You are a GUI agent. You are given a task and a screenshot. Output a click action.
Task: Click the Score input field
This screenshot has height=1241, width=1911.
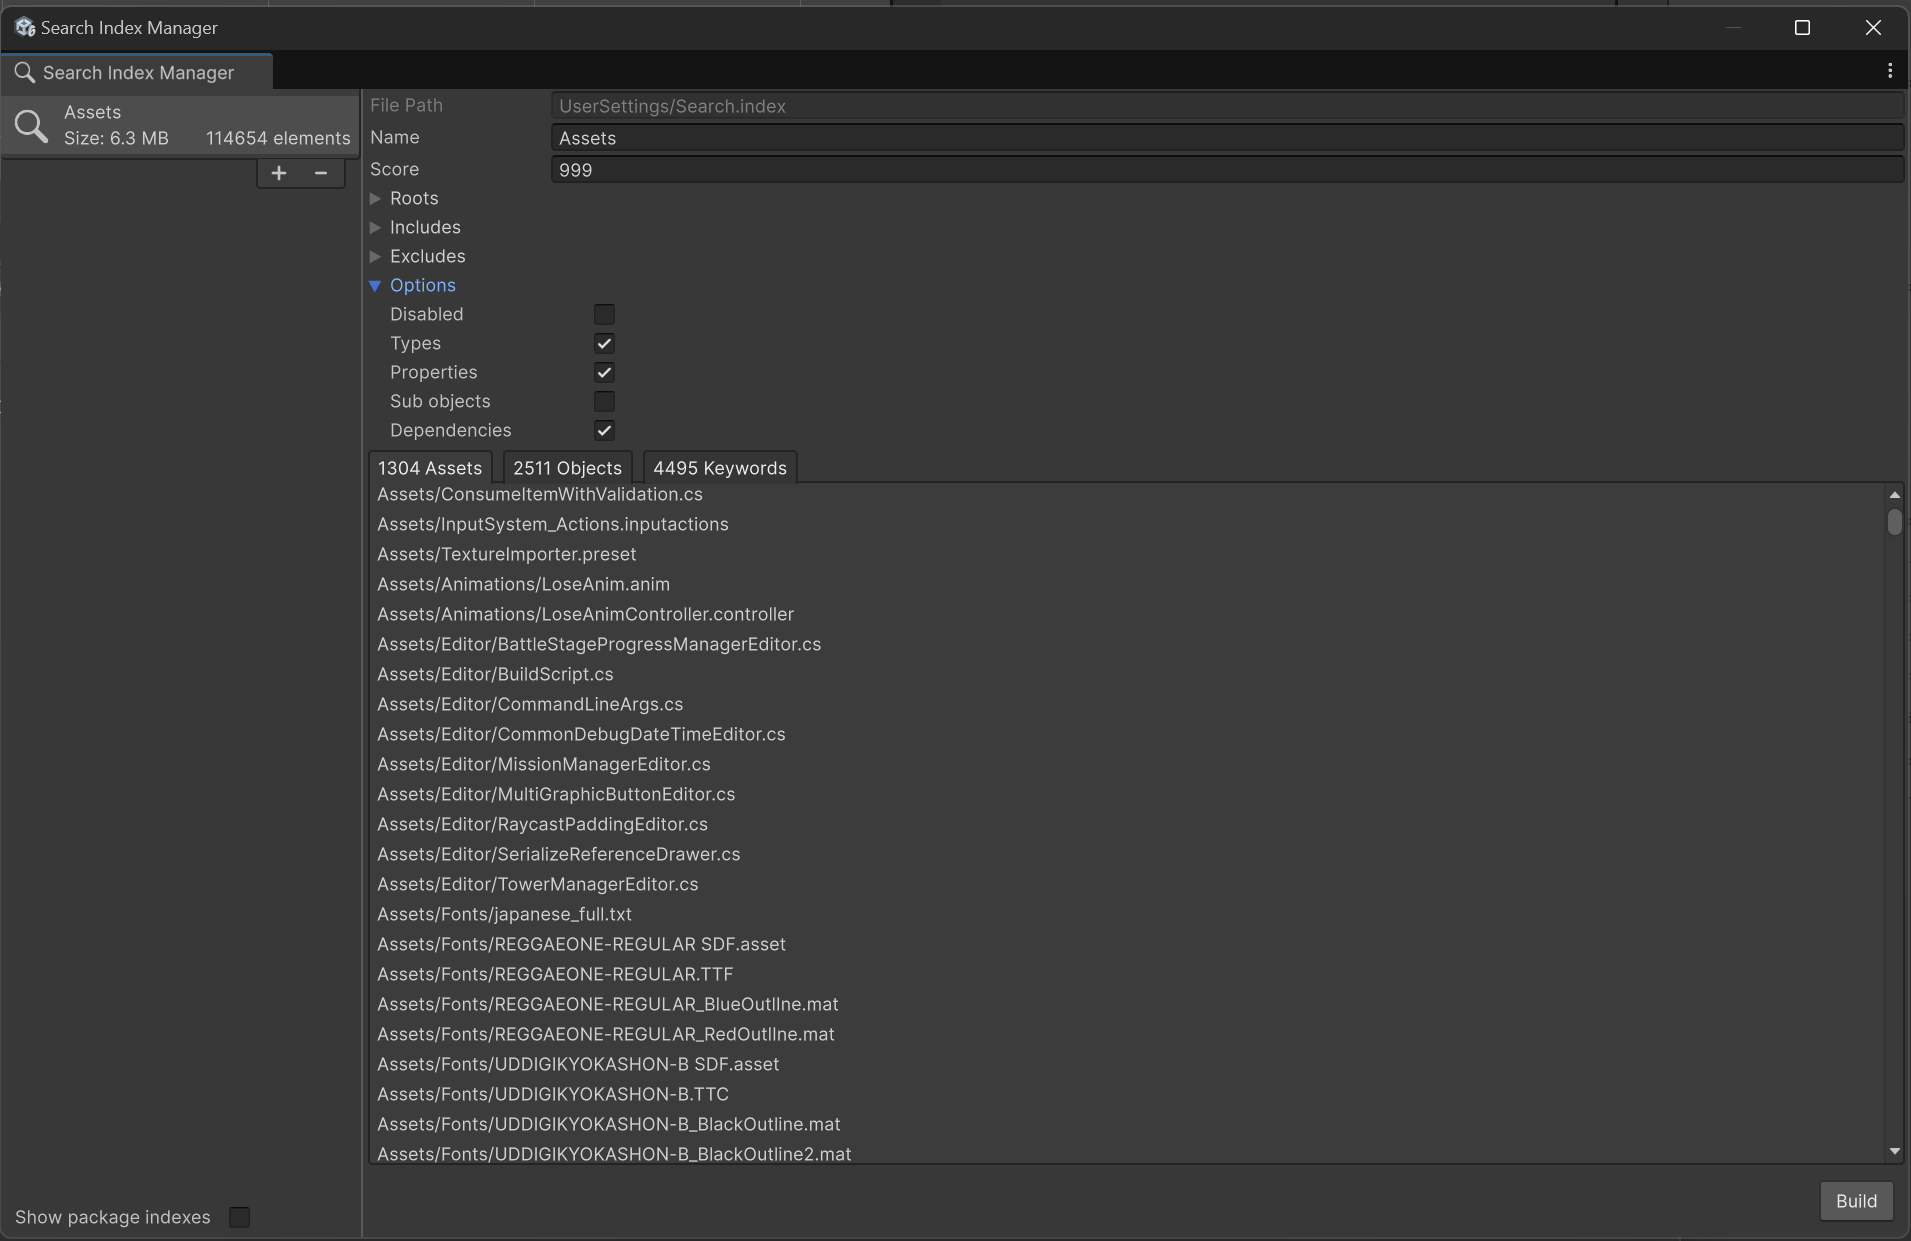(x=1226, y=170)
